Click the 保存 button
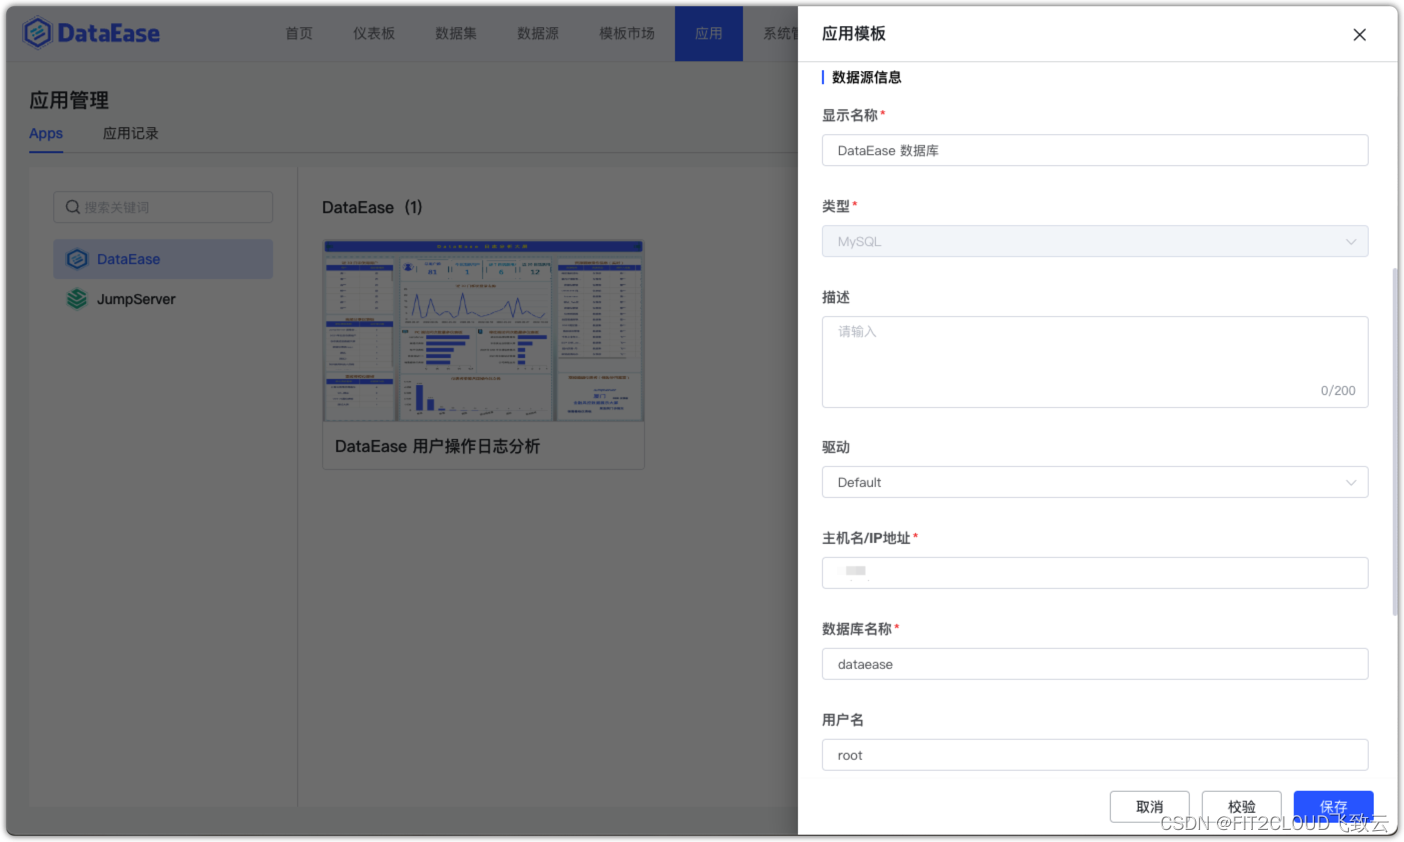Screen dimensions: 1404x842 (x=1333, y=806)
